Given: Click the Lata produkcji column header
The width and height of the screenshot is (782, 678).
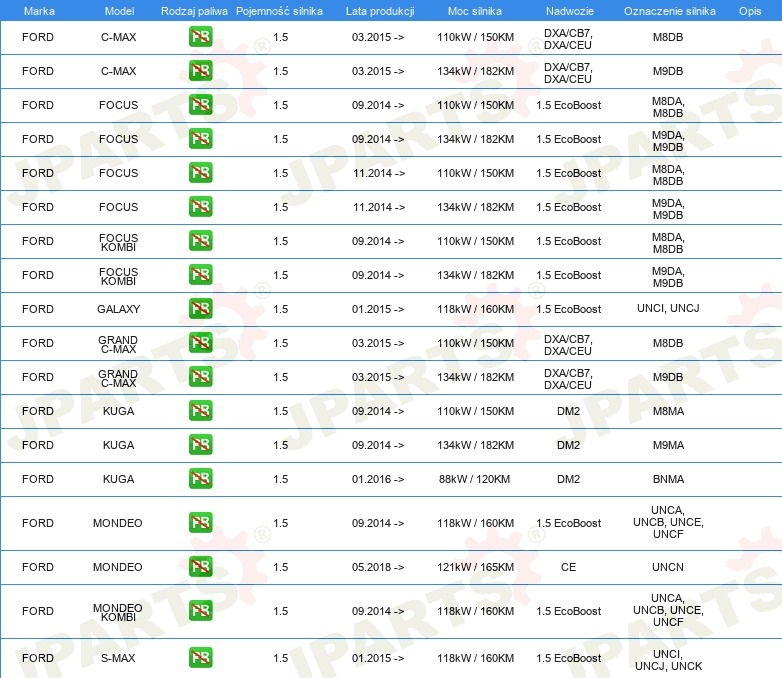Looking at the screenshot, I should coord(380,11).
